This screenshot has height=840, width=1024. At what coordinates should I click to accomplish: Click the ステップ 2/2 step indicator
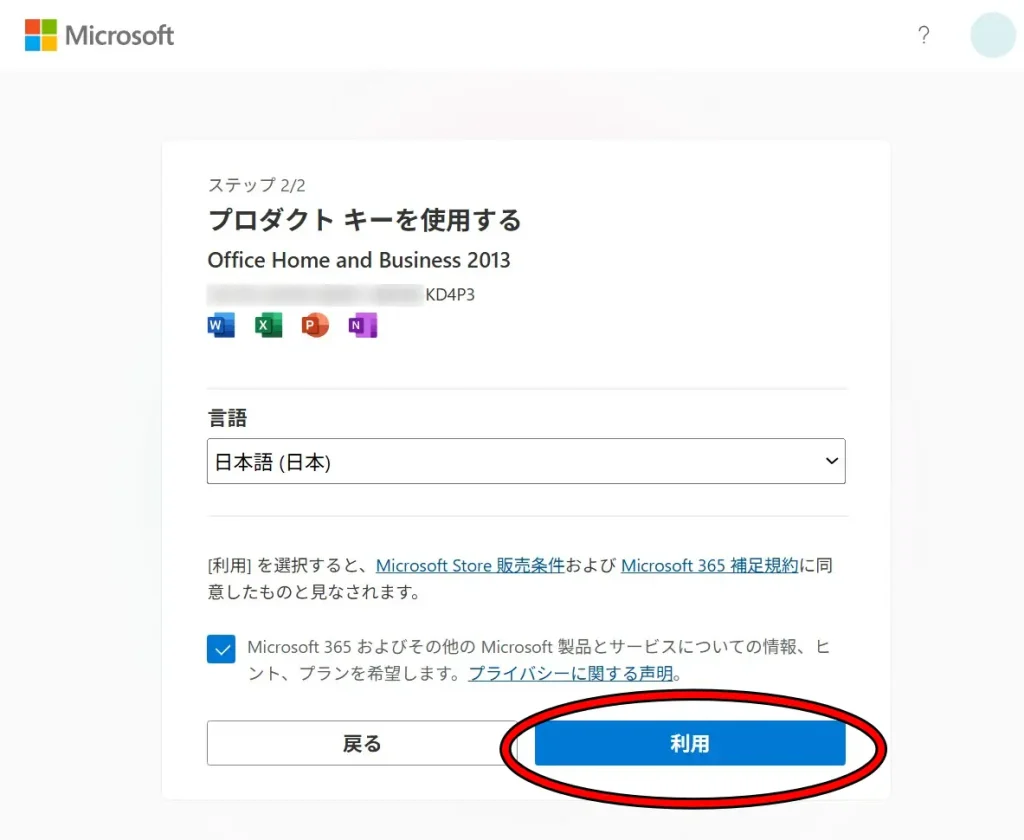pyautogui.click(x=256, y=185)
